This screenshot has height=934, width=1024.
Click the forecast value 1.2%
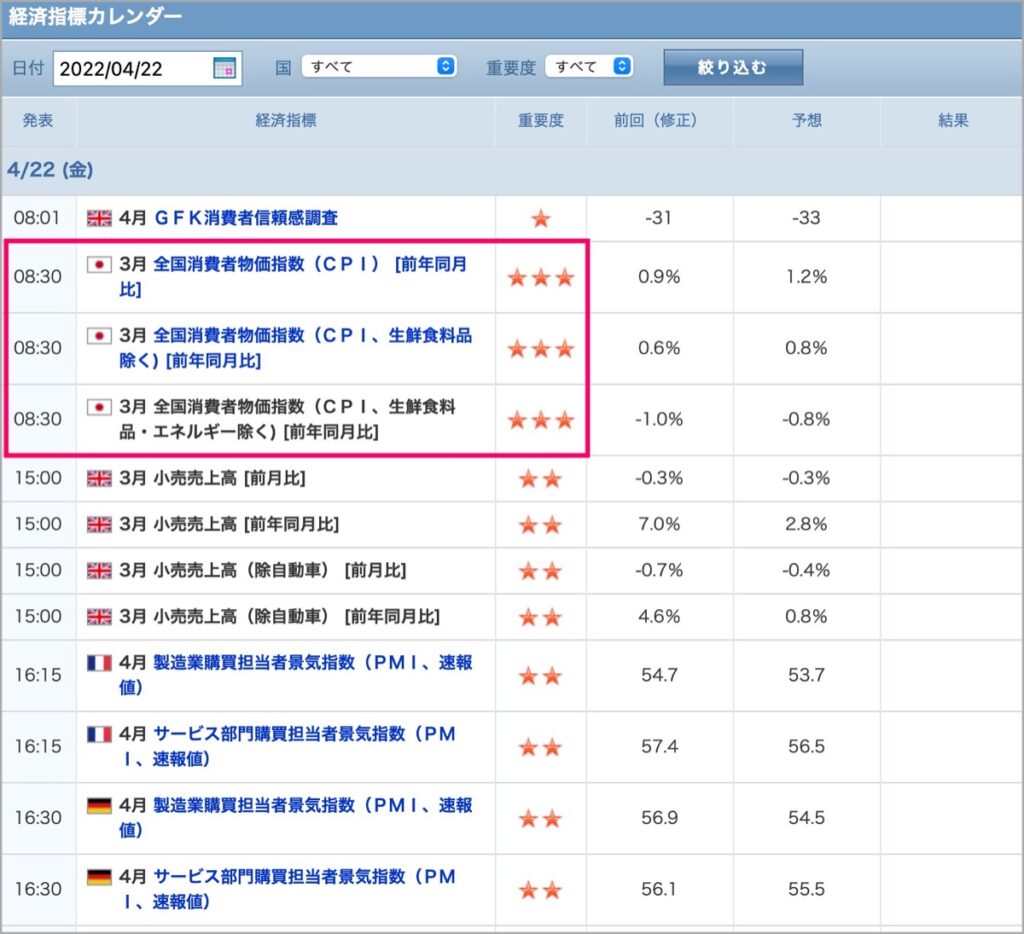(807, 276)
